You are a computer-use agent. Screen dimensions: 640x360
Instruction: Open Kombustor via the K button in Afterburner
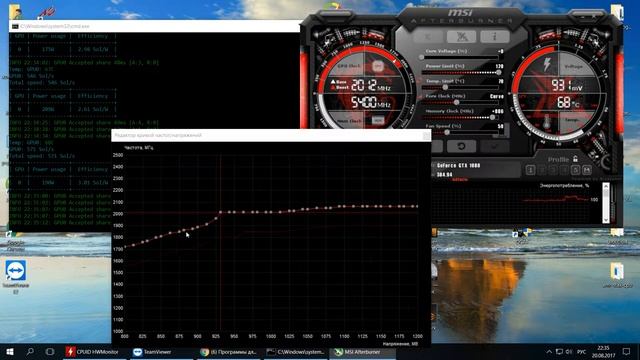click(x=428, y=37)
